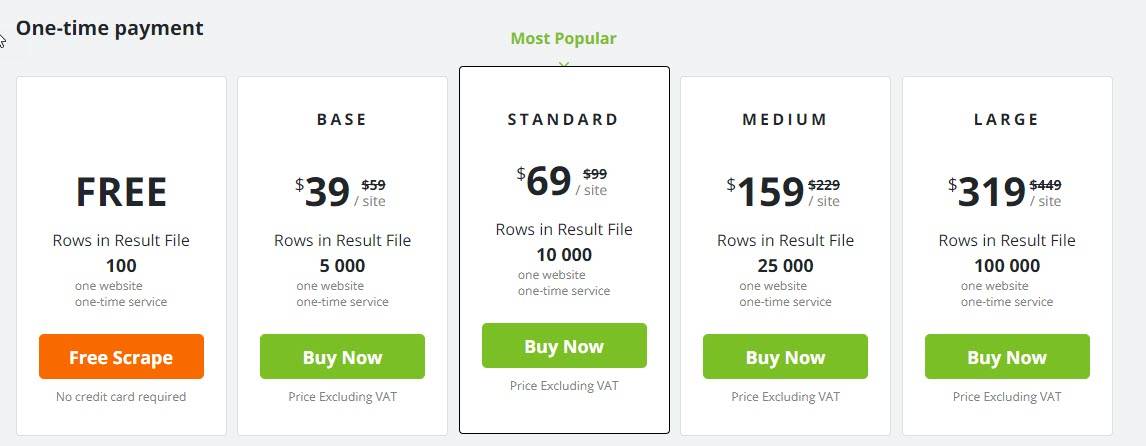Click the 100 000 rows figure
This screenshot has height=446, width=1146.
click(x=1007, y=265)
